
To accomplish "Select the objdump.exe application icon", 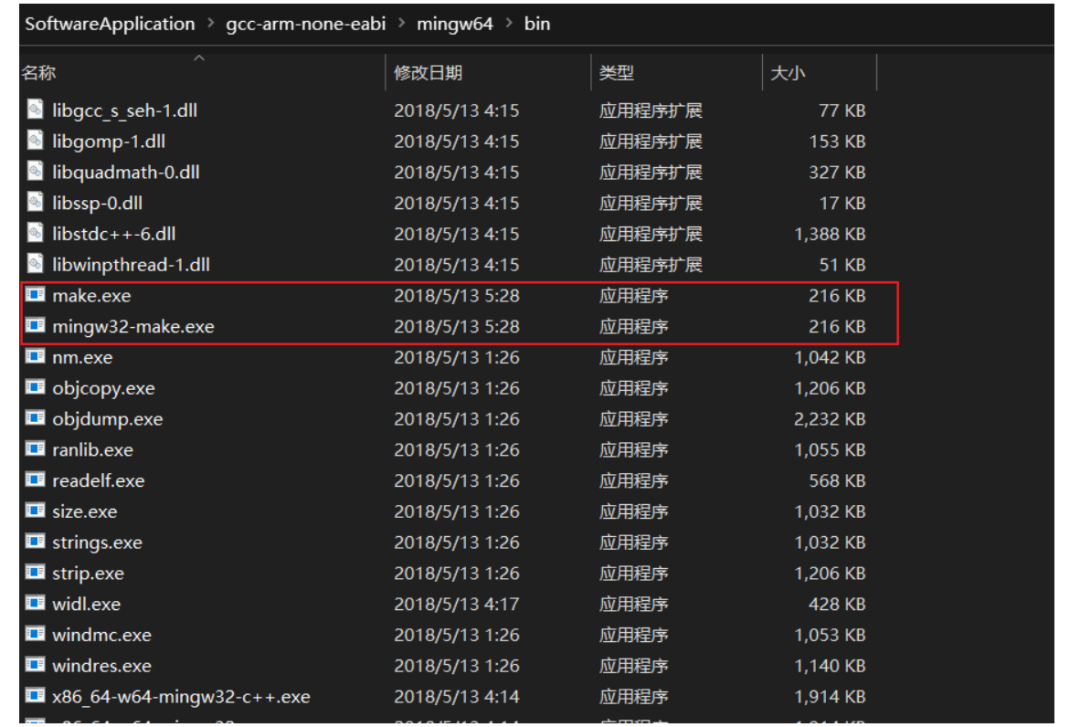I will click(36, 418).
